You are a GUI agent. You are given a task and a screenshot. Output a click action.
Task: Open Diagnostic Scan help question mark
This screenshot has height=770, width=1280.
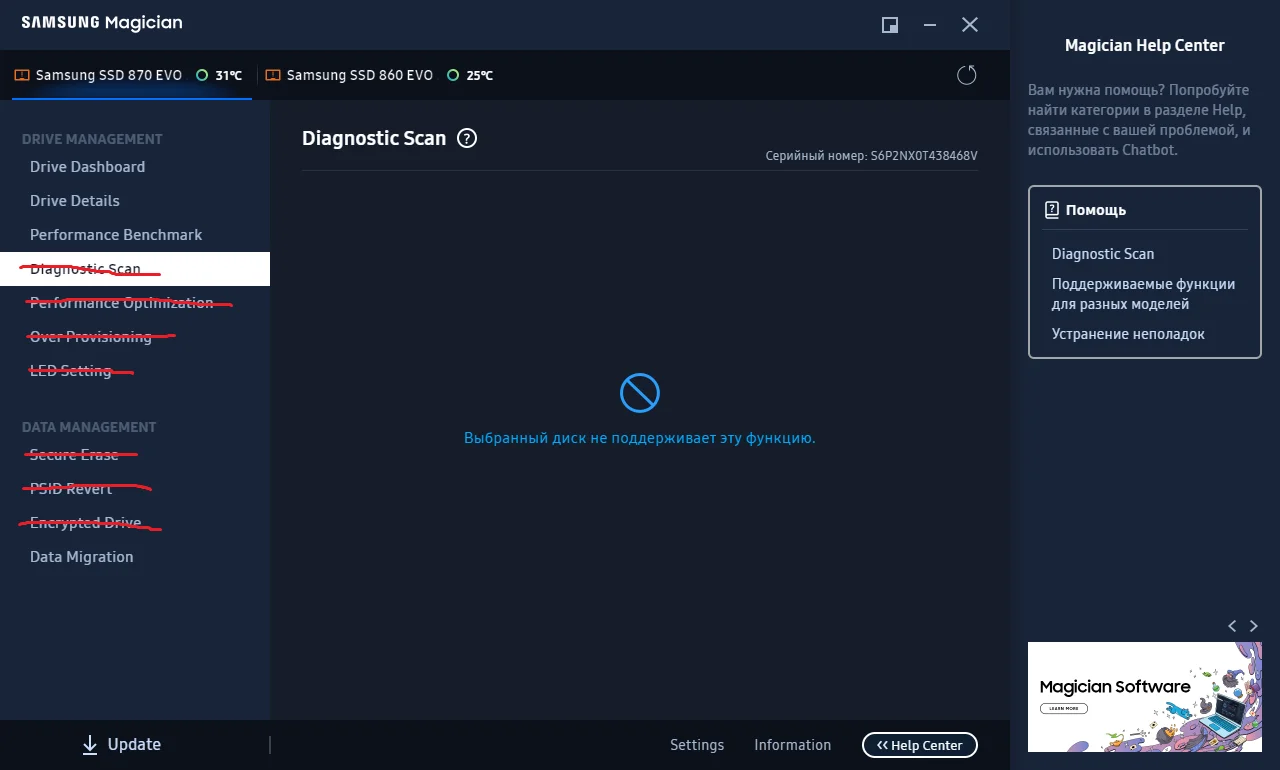[467, 139]
